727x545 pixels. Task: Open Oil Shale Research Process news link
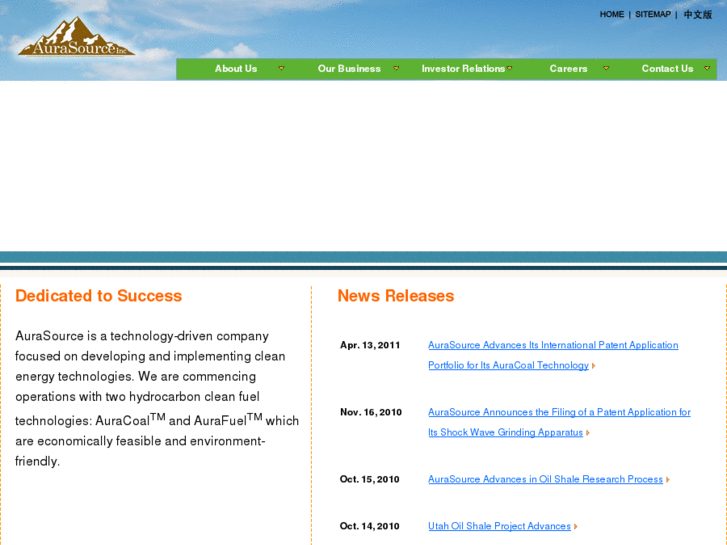click(x=545, y=479)
